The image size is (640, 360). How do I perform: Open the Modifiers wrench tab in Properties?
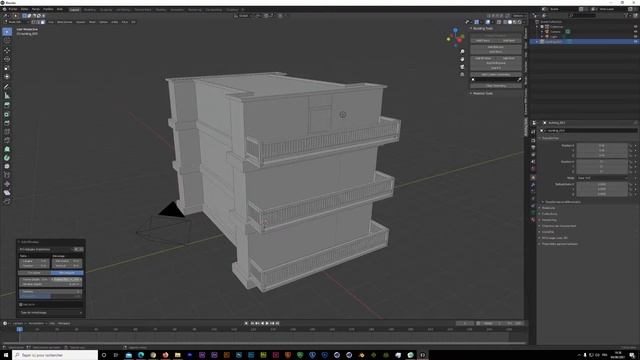coord(533,184)
